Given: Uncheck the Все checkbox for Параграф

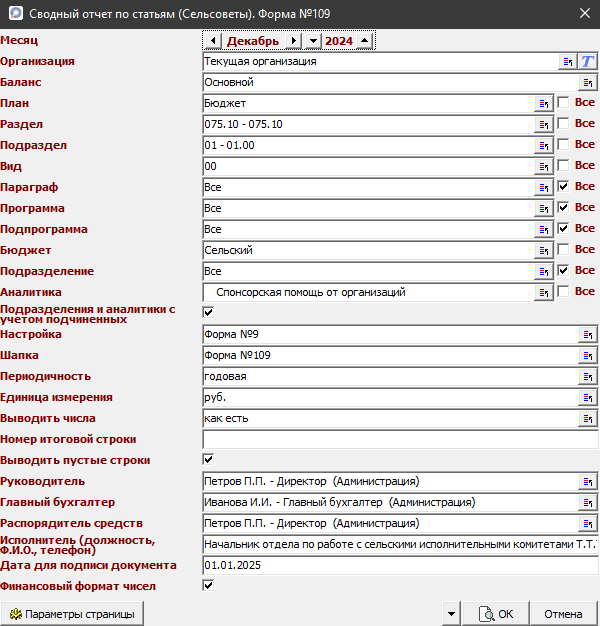Looking at the screenshot, I should (564, 187).
